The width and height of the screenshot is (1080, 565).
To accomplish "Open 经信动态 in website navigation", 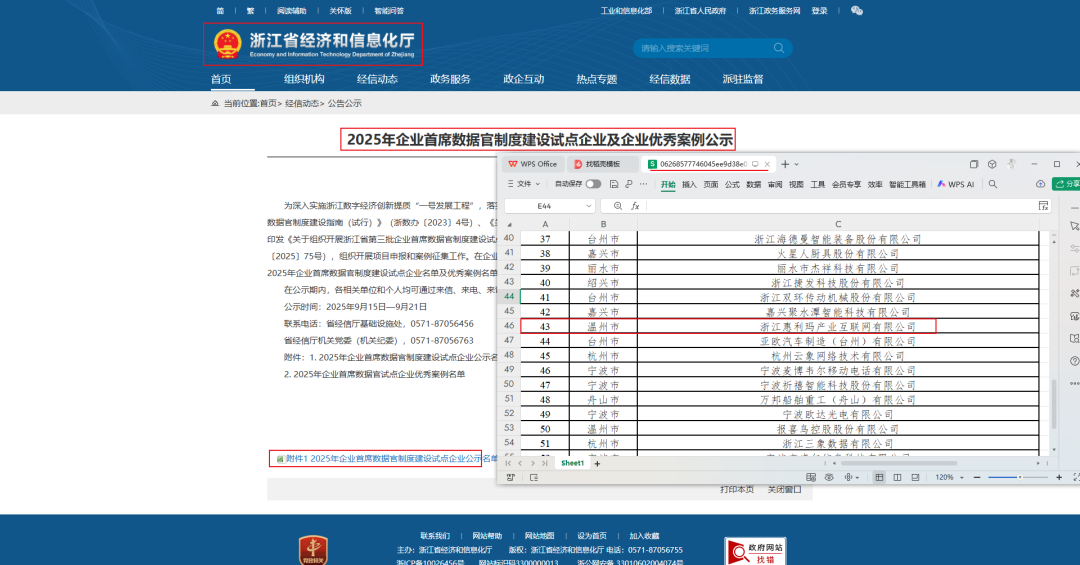I will (x=377, y=79).
